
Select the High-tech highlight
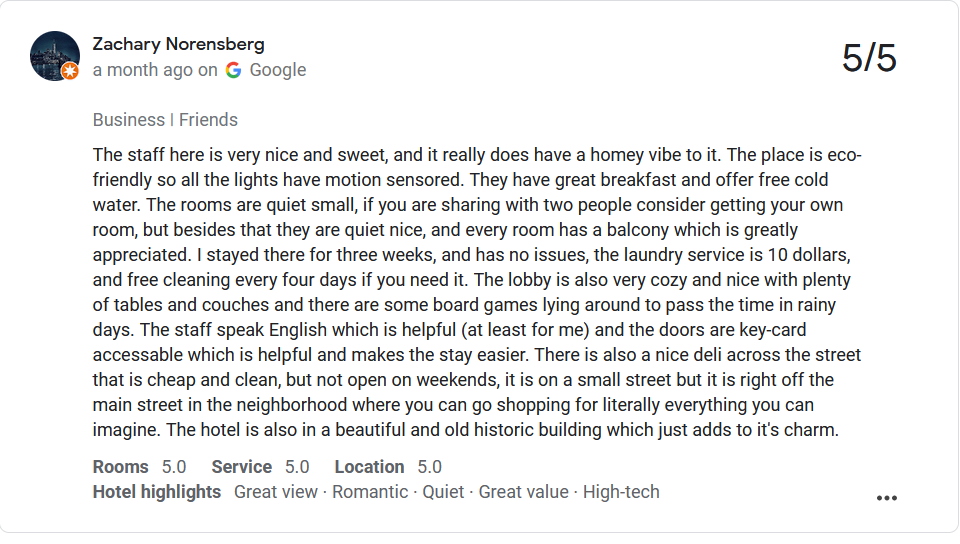[x=621, y=492]
